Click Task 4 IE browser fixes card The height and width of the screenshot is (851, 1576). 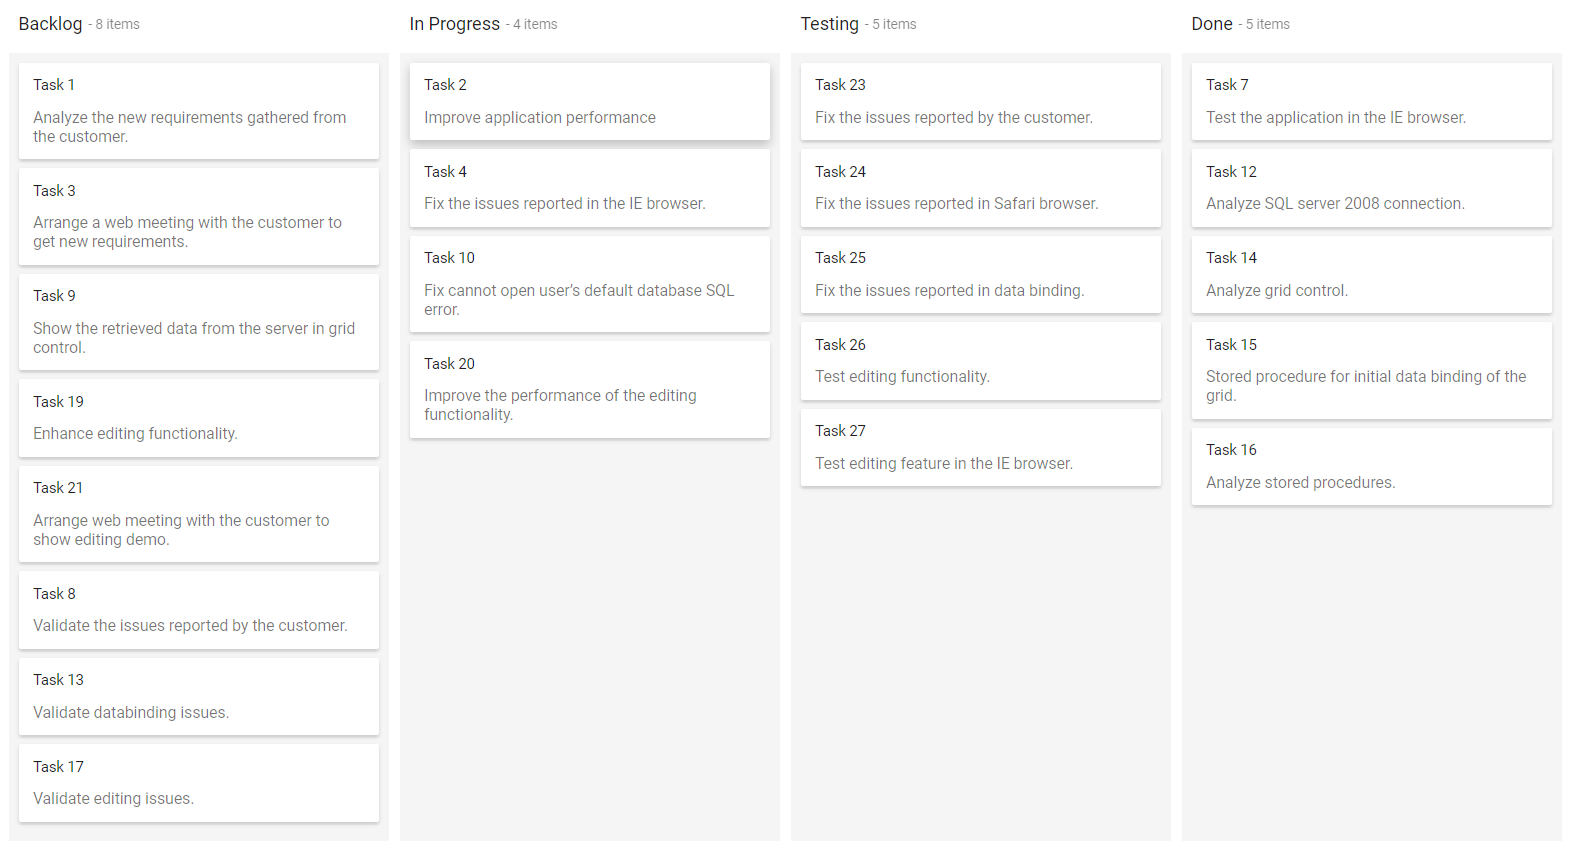pos(589,188)
